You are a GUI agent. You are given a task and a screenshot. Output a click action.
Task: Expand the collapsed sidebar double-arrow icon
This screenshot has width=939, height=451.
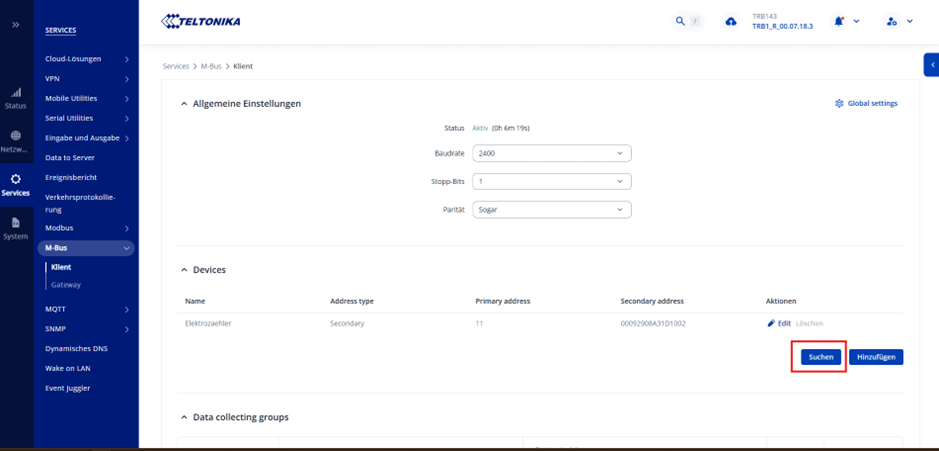(16, 25)
